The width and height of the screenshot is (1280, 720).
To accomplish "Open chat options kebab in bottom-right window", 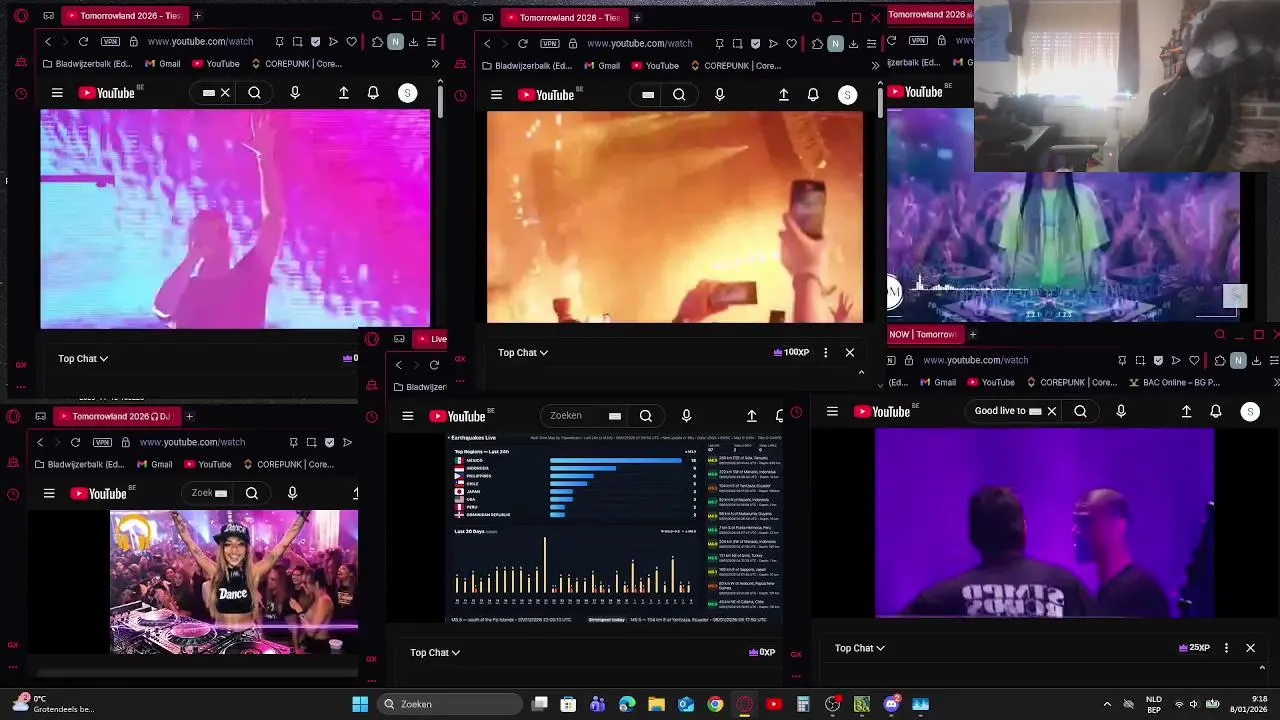I will coord(1226,648).
